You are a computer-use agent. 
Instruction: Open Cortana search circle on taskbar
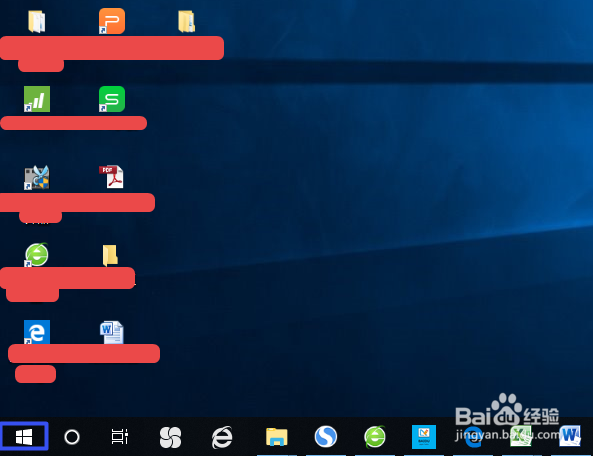point(72,437)
